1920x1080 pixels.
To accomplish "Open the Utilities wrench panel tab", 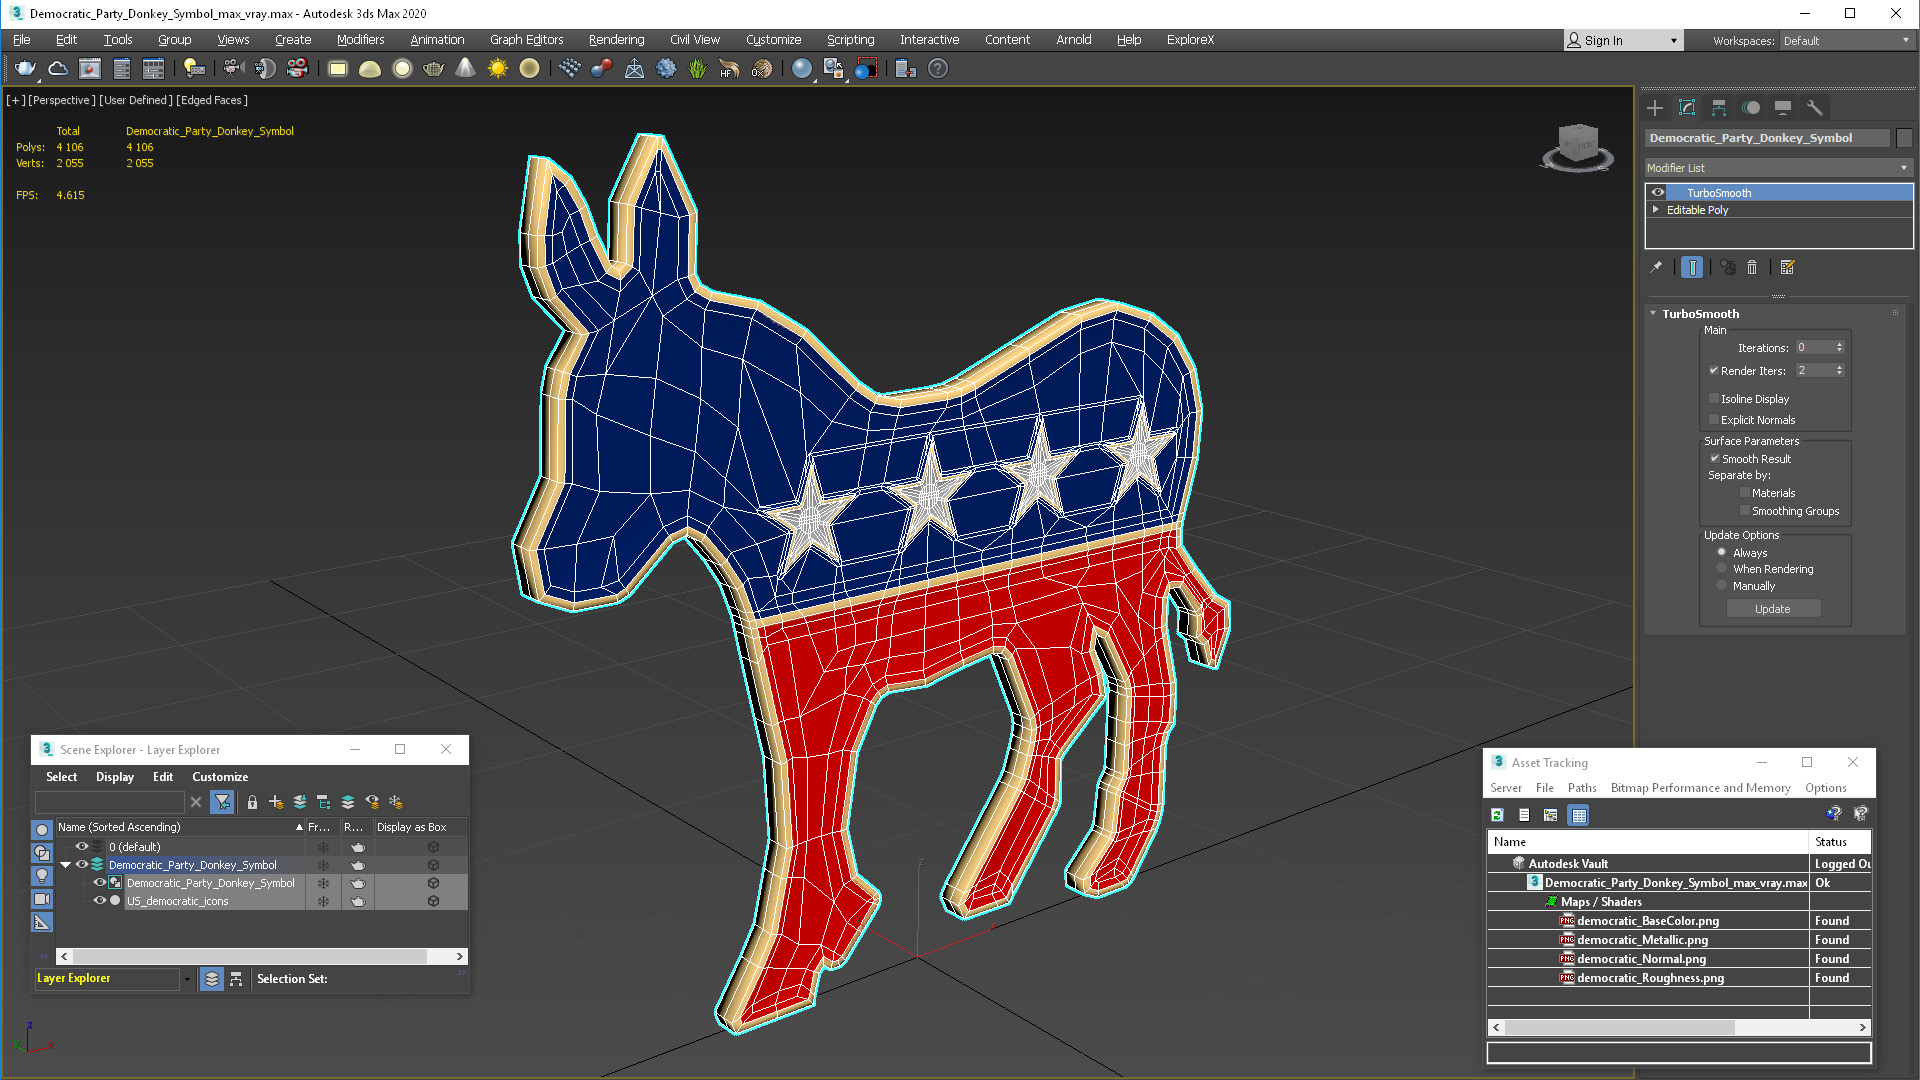I will point(1815,108).
